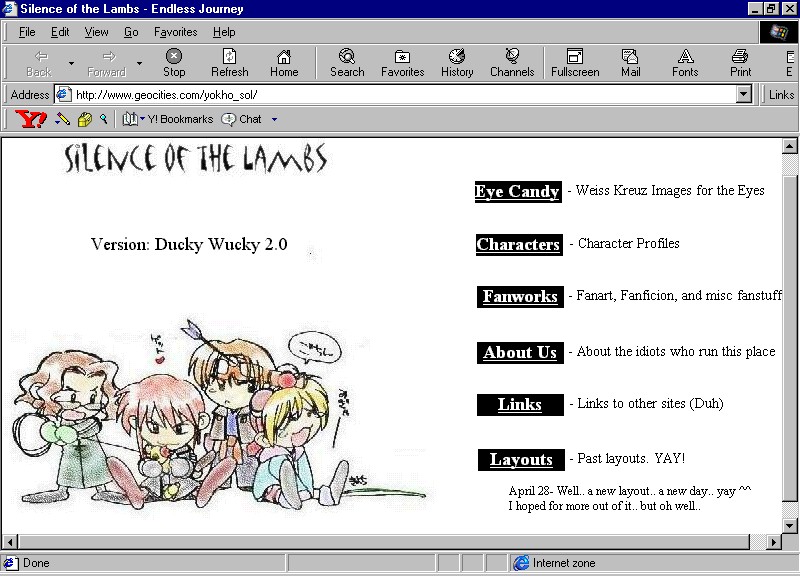Open the File menu
The height and width of the screenshot is (576, 800).
(27, 32)
